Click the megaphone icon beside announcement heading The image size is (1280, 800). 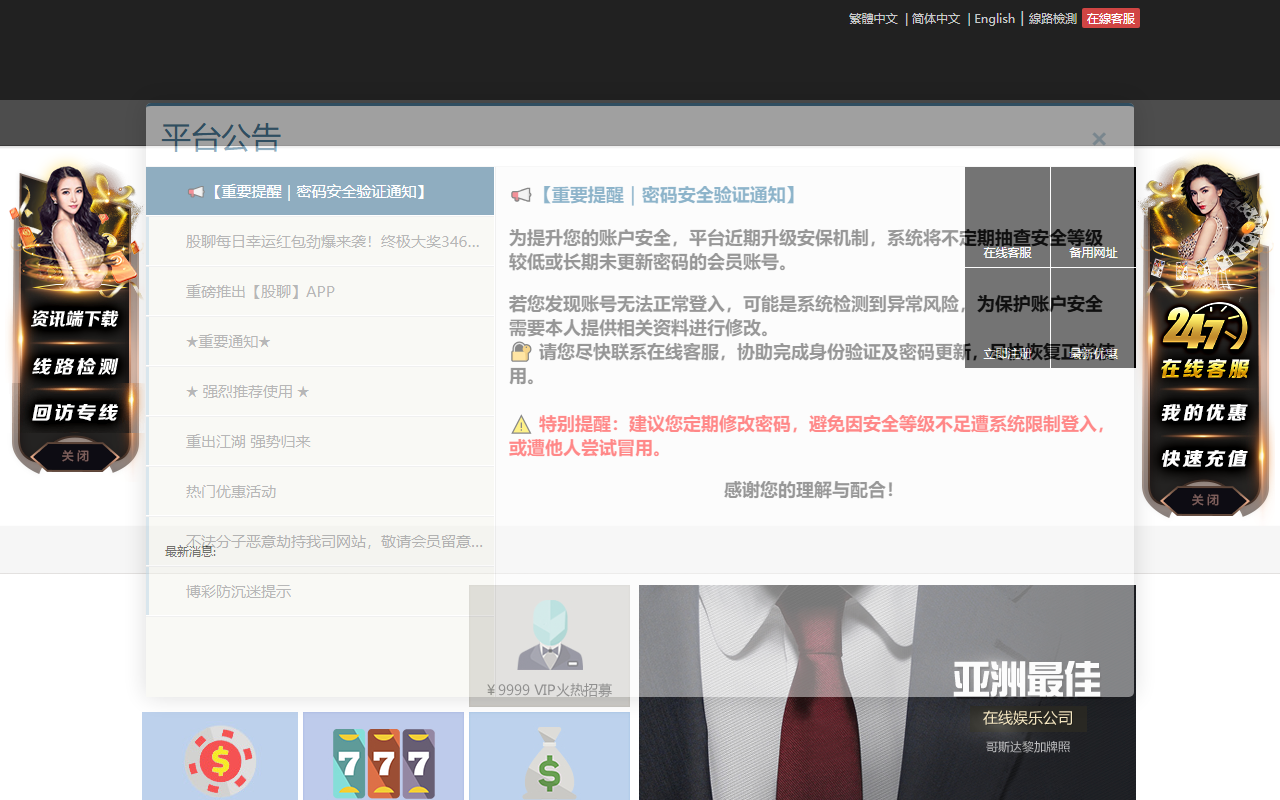pos(521,195)
